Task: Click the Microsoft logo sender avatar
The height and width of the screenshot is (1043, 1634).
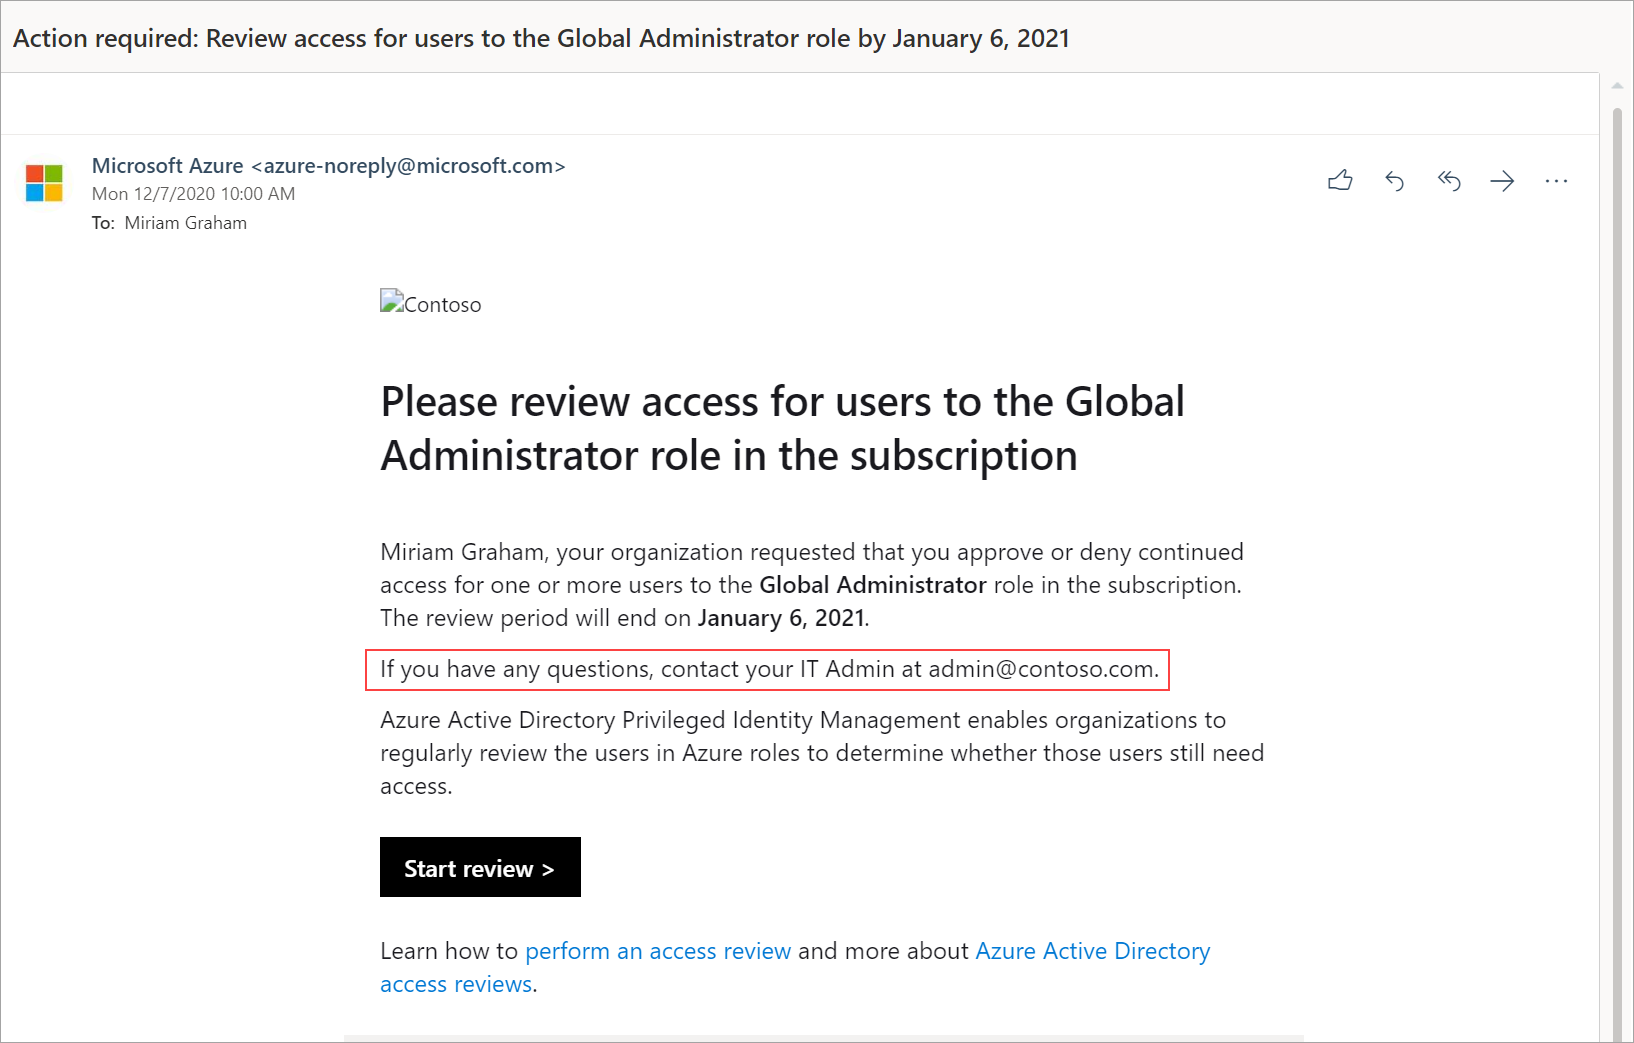Action: click(44, 183)
